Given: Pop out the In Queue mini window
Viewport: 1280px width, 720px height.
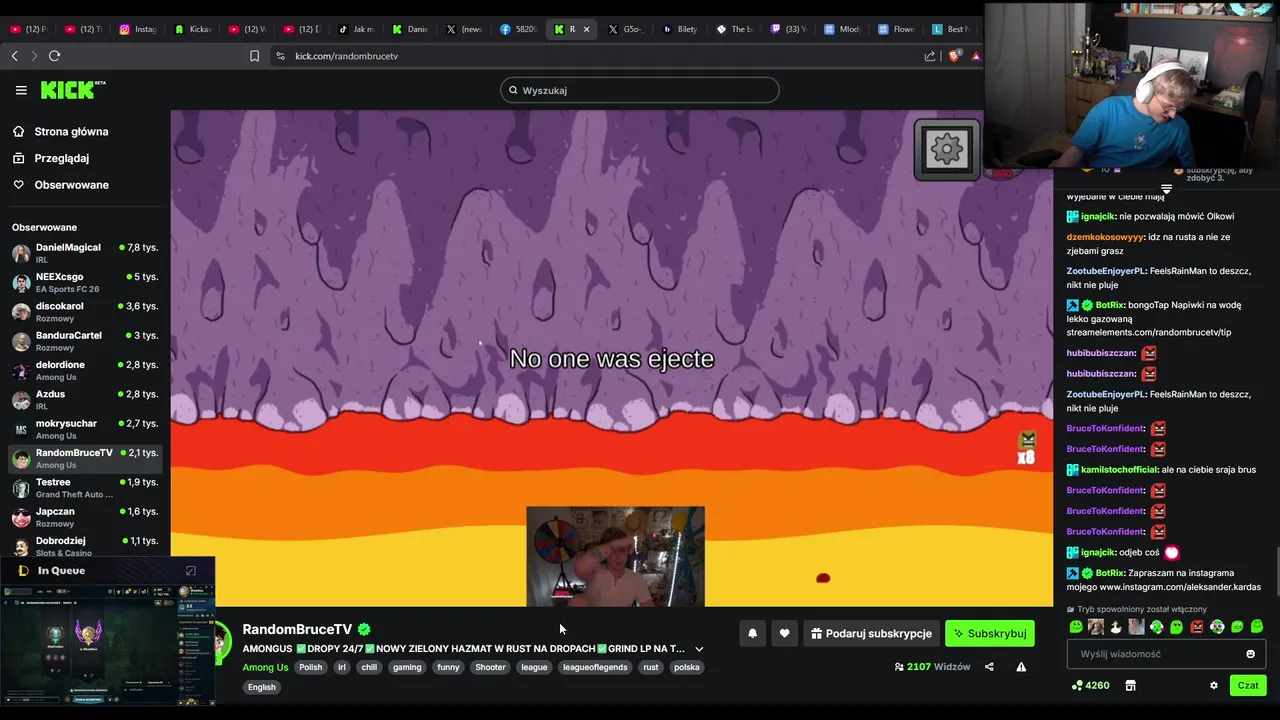Looking at the screenshot, I should click(191, 571).
